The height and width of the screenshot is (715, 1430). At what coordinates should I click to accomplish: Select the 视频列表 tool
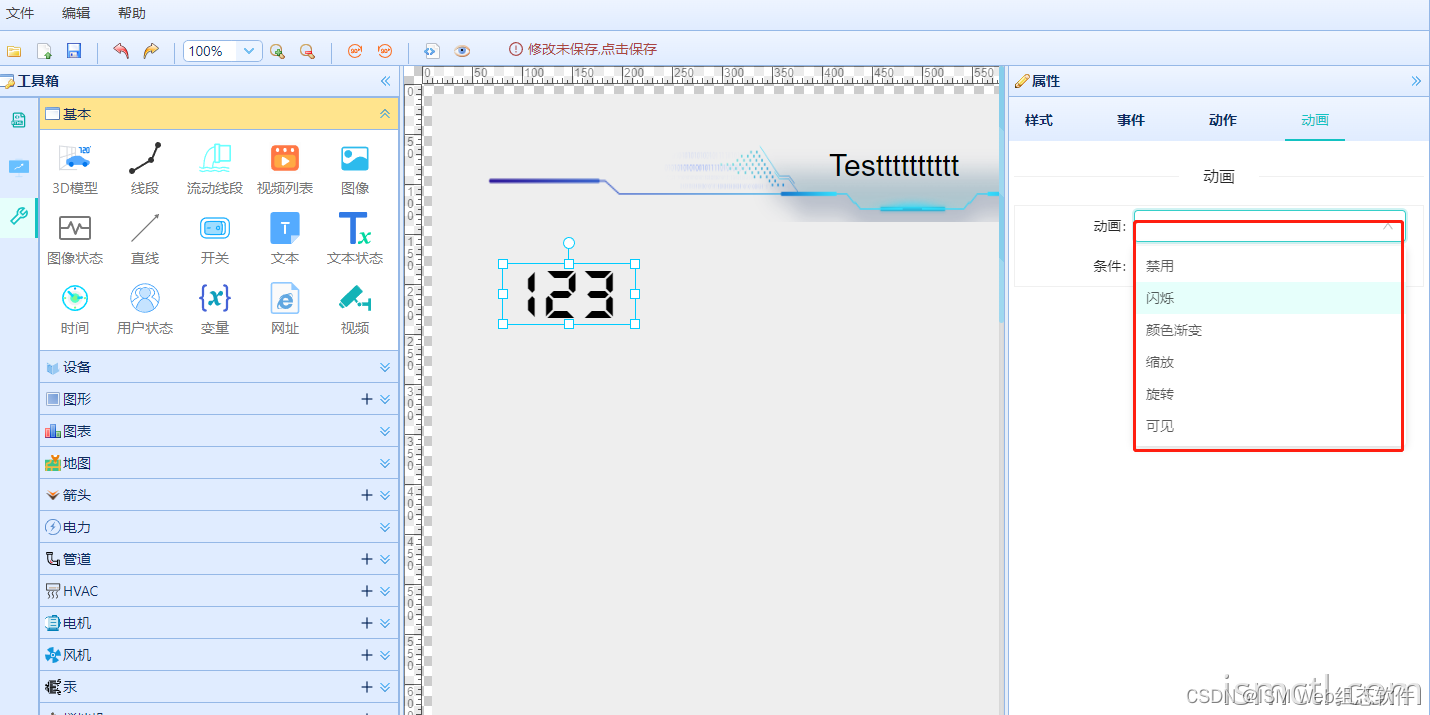285,168
